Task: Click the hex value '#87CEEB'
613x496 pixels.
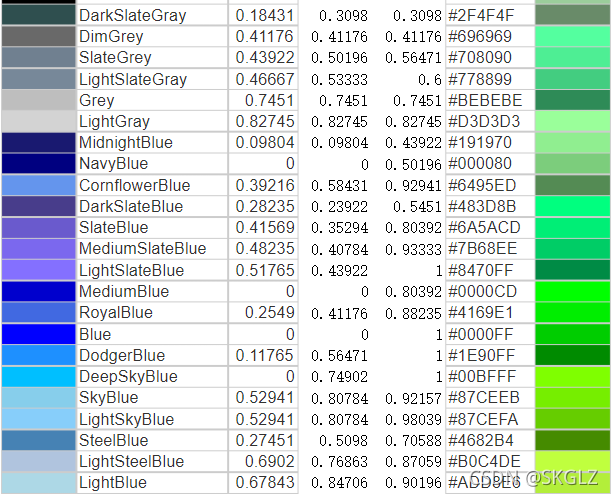Action: 484,398
